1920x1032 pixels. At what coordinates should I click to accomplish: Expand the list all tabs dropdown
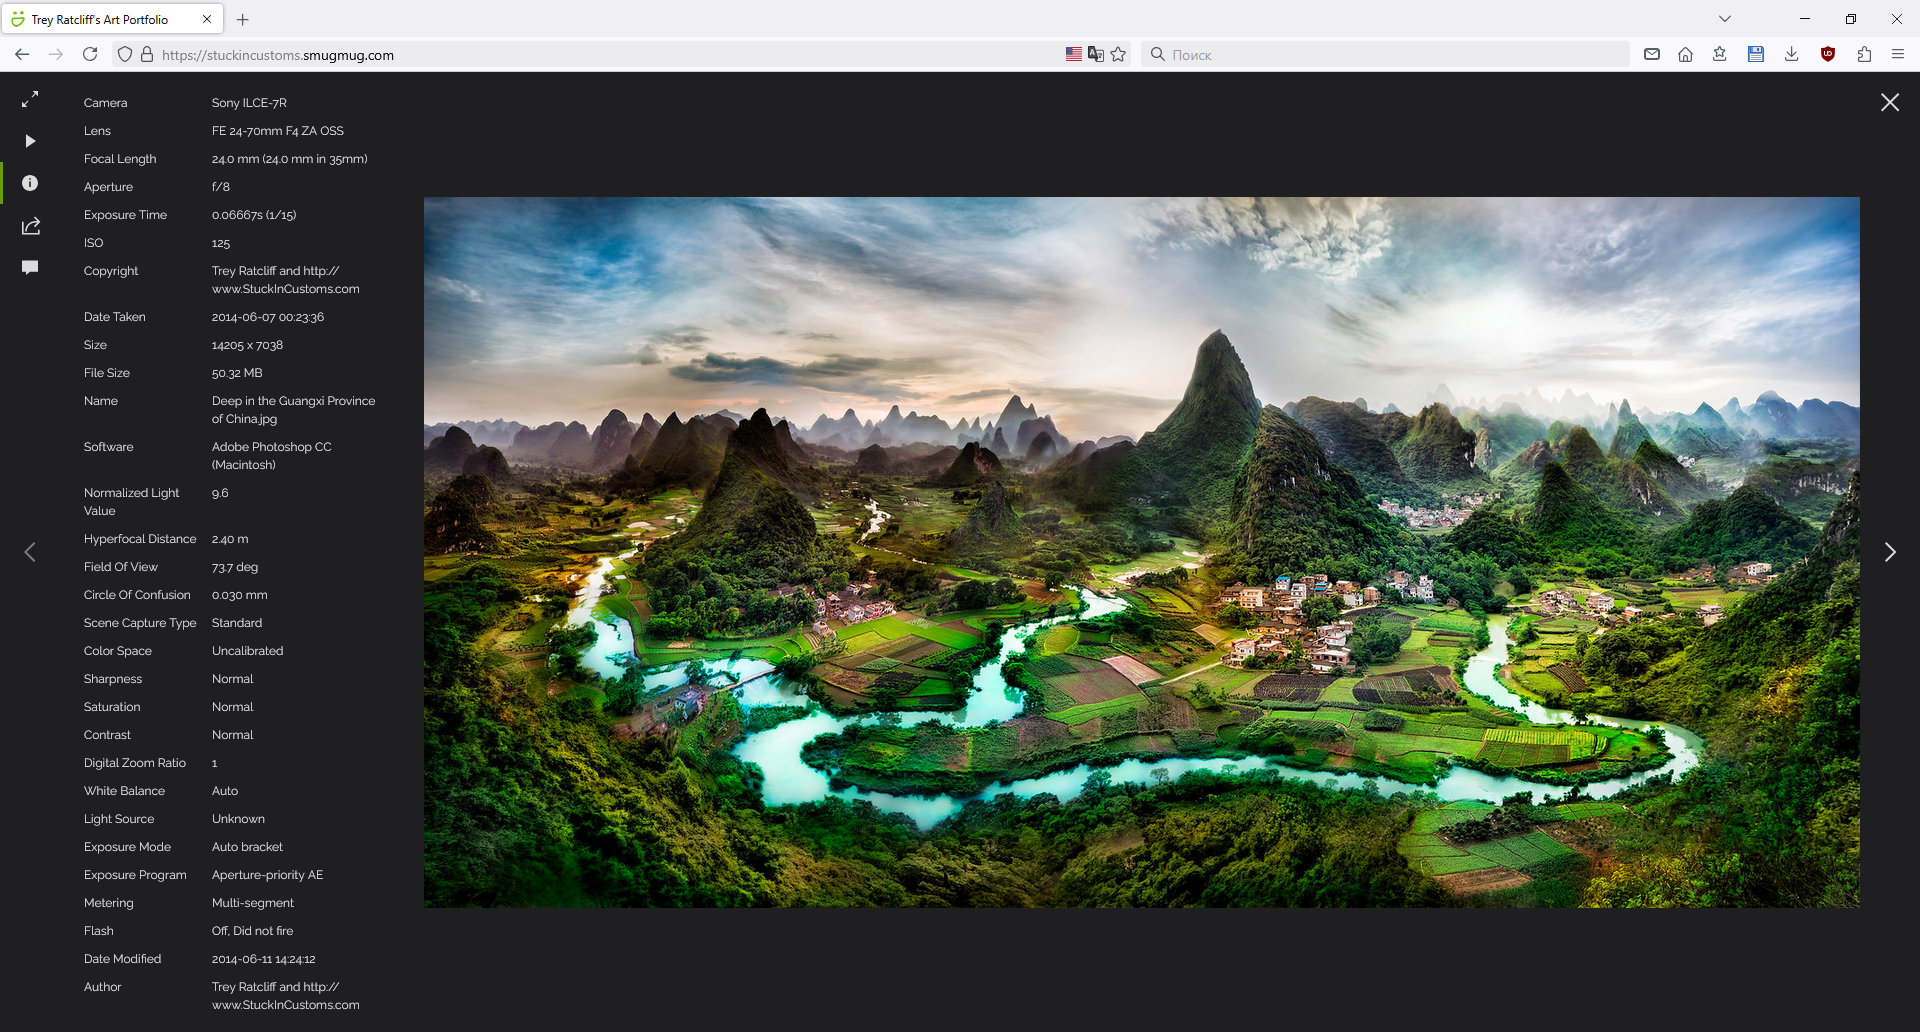tap(1725, 19)
